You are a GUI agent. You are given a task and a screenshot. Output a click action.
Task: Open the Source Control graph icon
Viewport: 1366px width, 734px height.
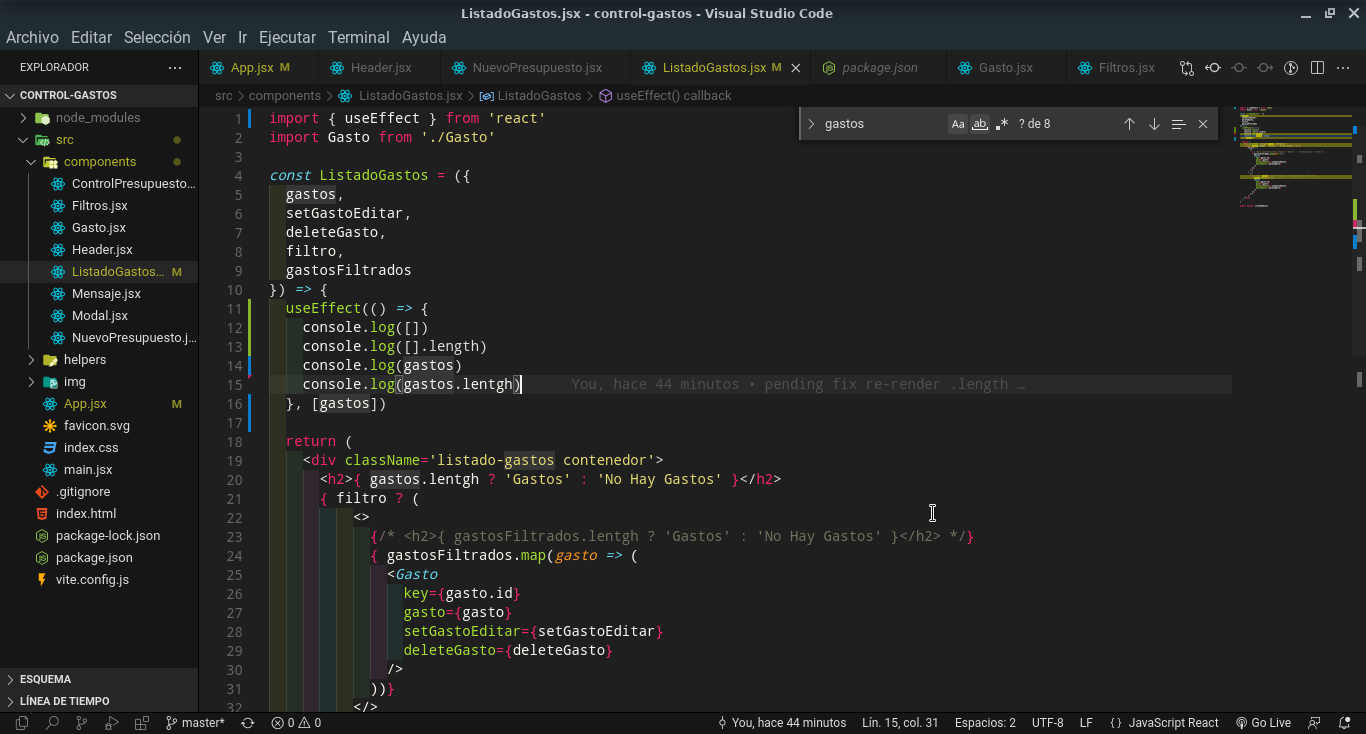pyautogui.click(x=1290, y=67)
